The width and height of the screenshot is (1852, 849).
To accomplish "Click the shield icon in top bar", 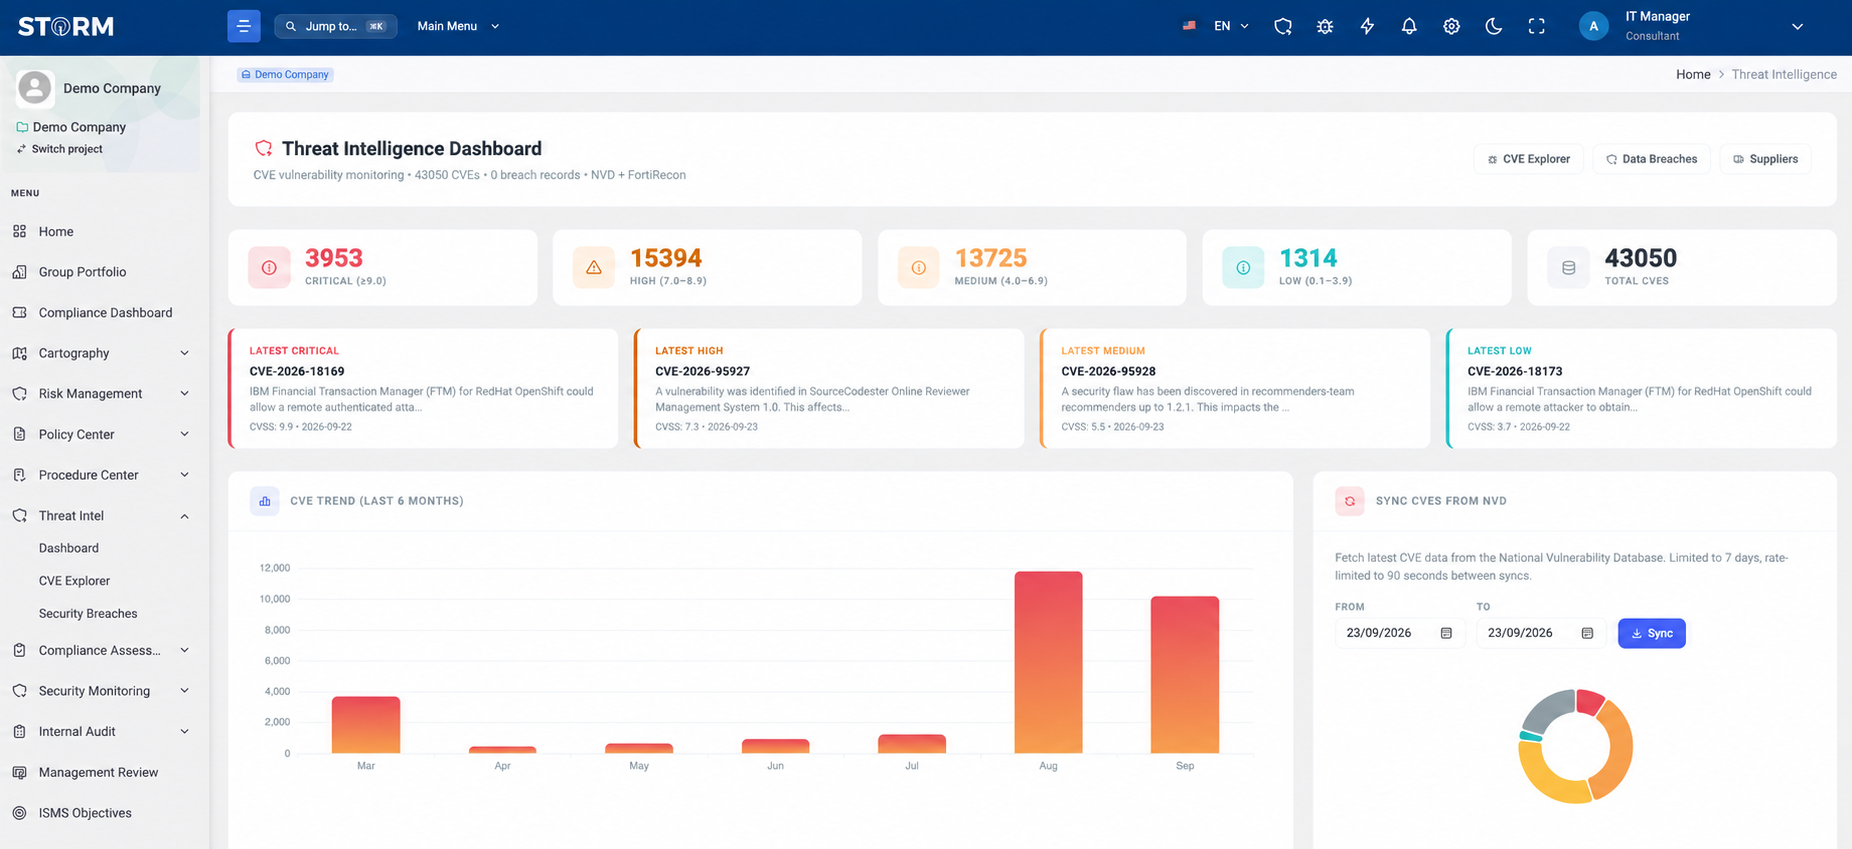I will click(x=1283, y=27).
